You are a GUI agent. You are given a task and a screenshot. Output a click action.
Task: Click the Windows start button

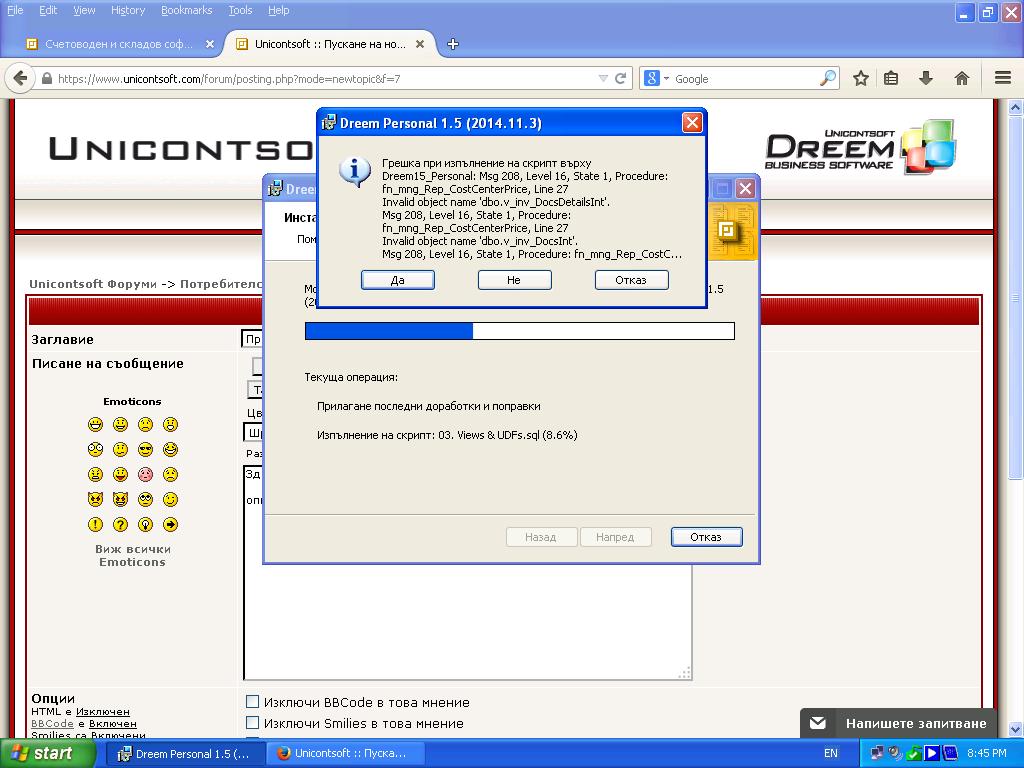tap(47, 753)
